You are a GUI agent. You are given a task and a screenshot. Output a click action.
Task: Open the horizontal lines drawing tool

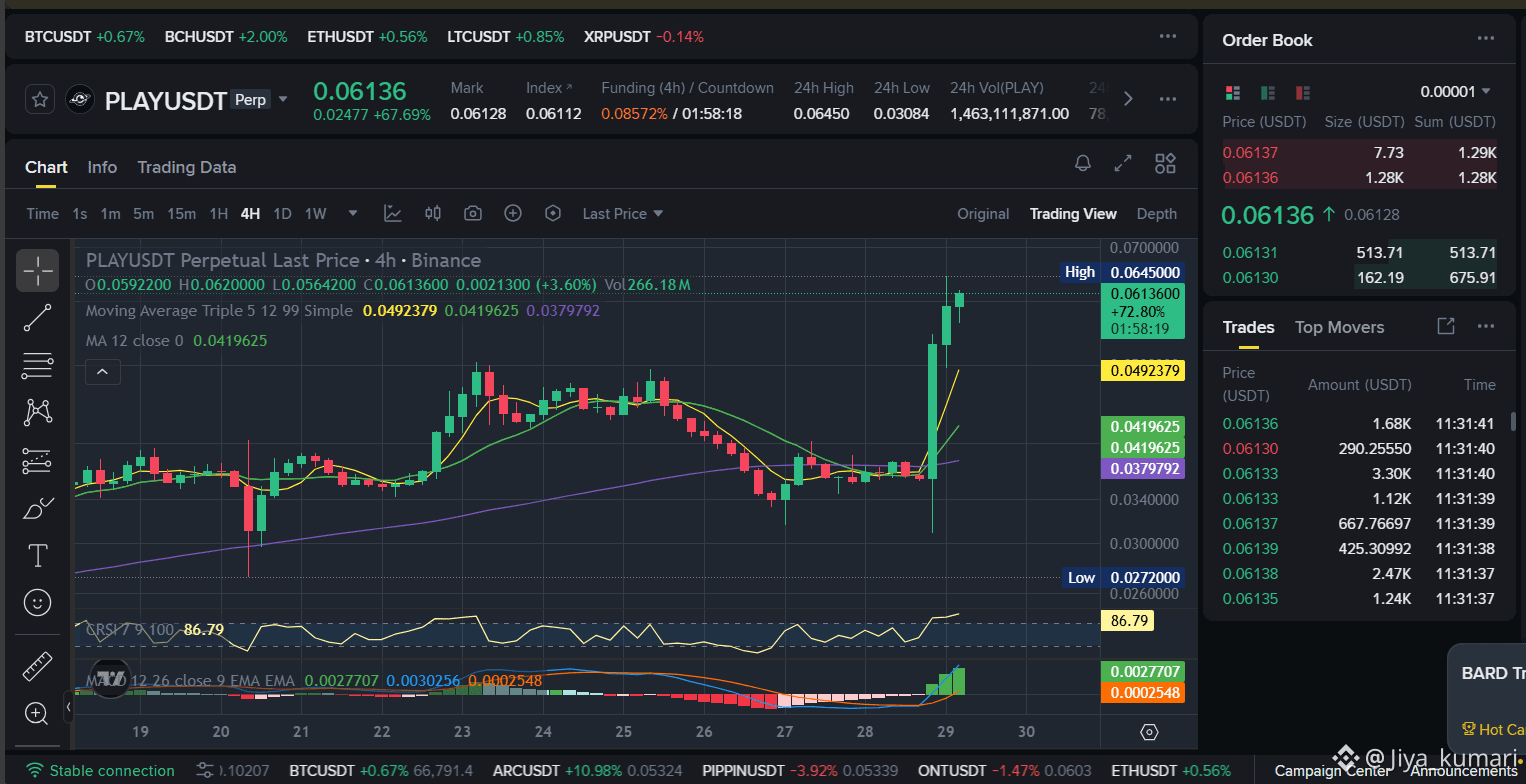click(37, 366)
